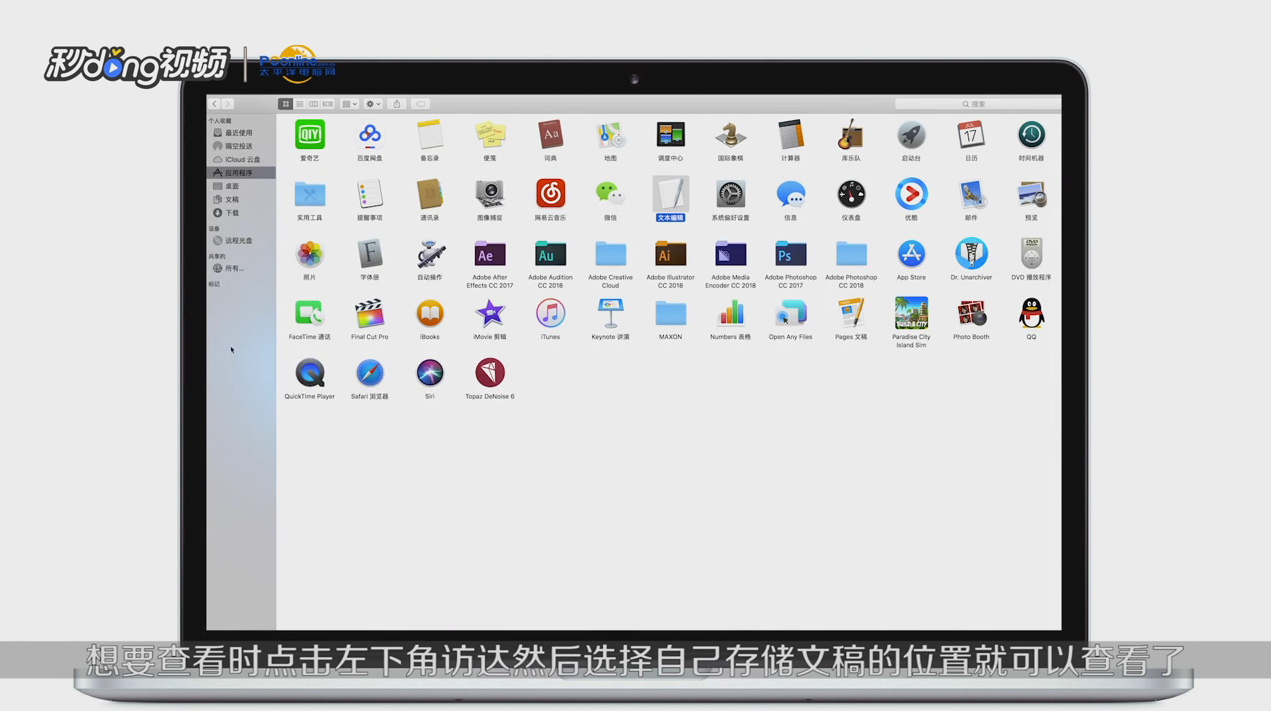
Task: Click the Finder search (搜索) field
Action: coord(977,104)
